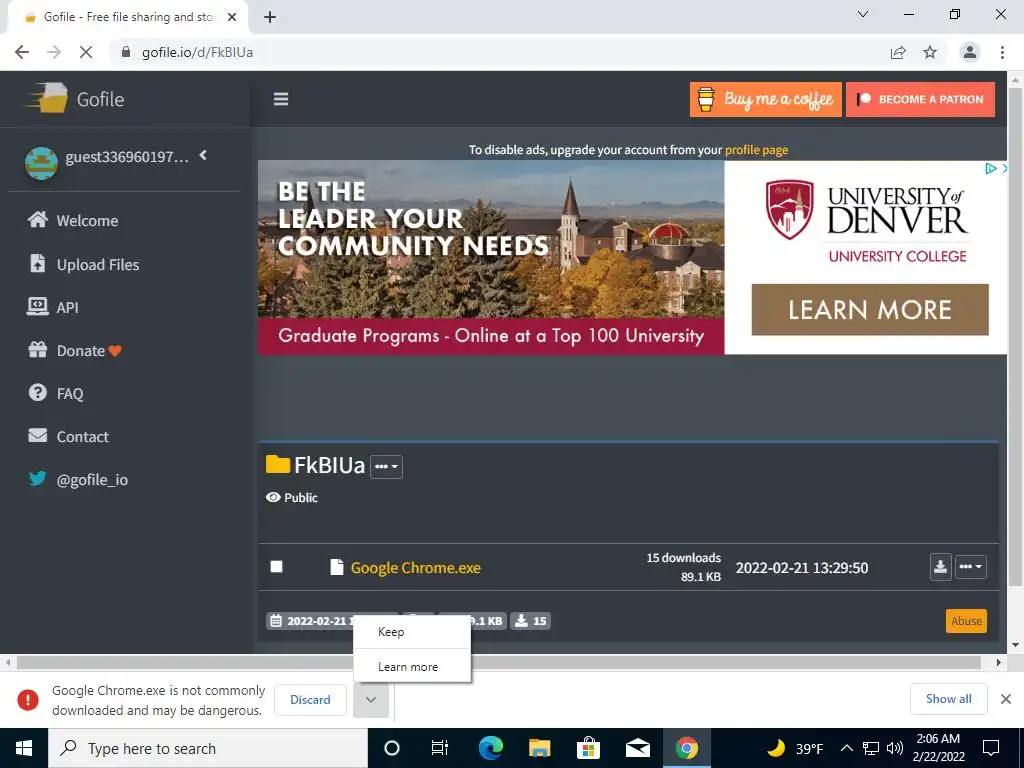Click the Buy me a coffee button

tap(765, 99)
